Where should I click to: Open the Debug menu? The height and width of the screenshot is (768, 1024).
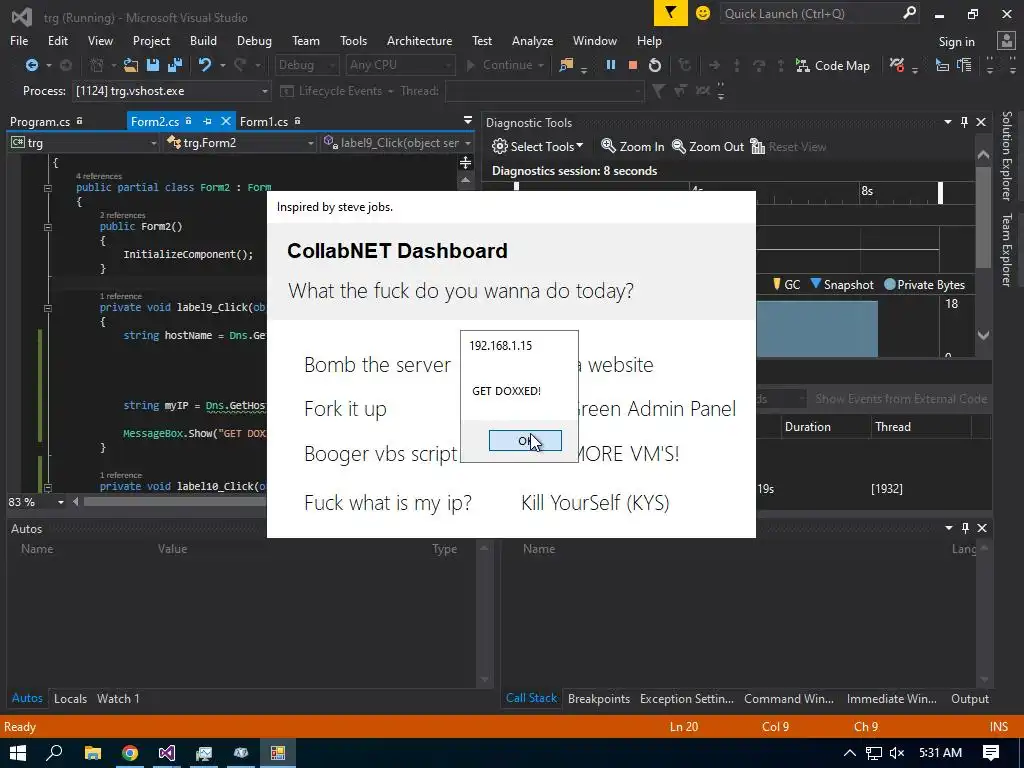(254, 40)
